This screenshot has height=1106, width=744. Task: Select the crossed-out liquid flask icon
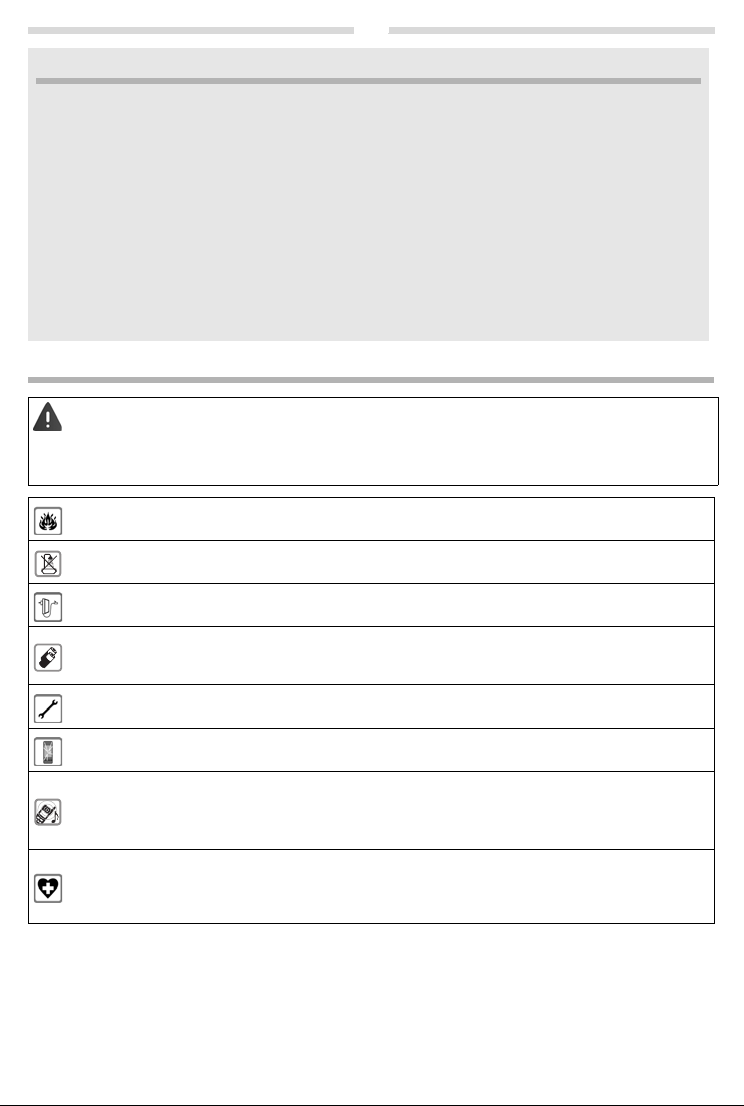click(x=48, y=564)
